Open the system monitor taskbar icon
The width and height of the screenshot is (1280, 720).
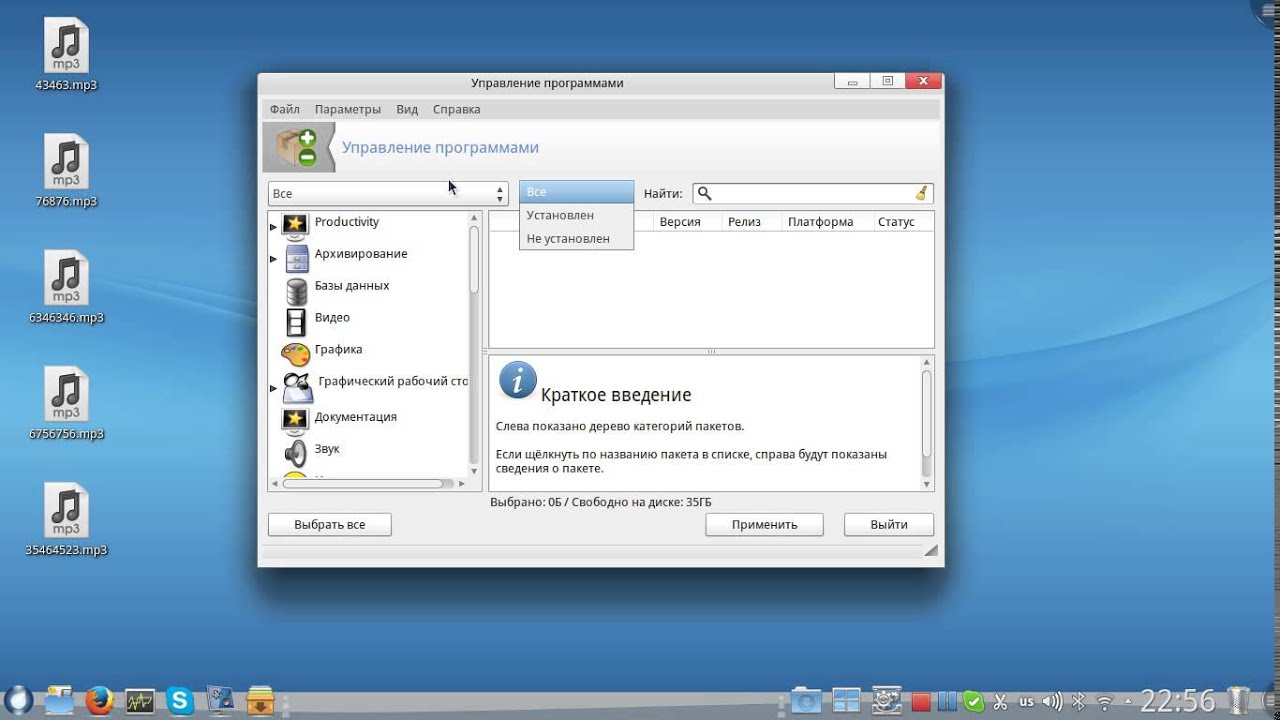point(139,700)
